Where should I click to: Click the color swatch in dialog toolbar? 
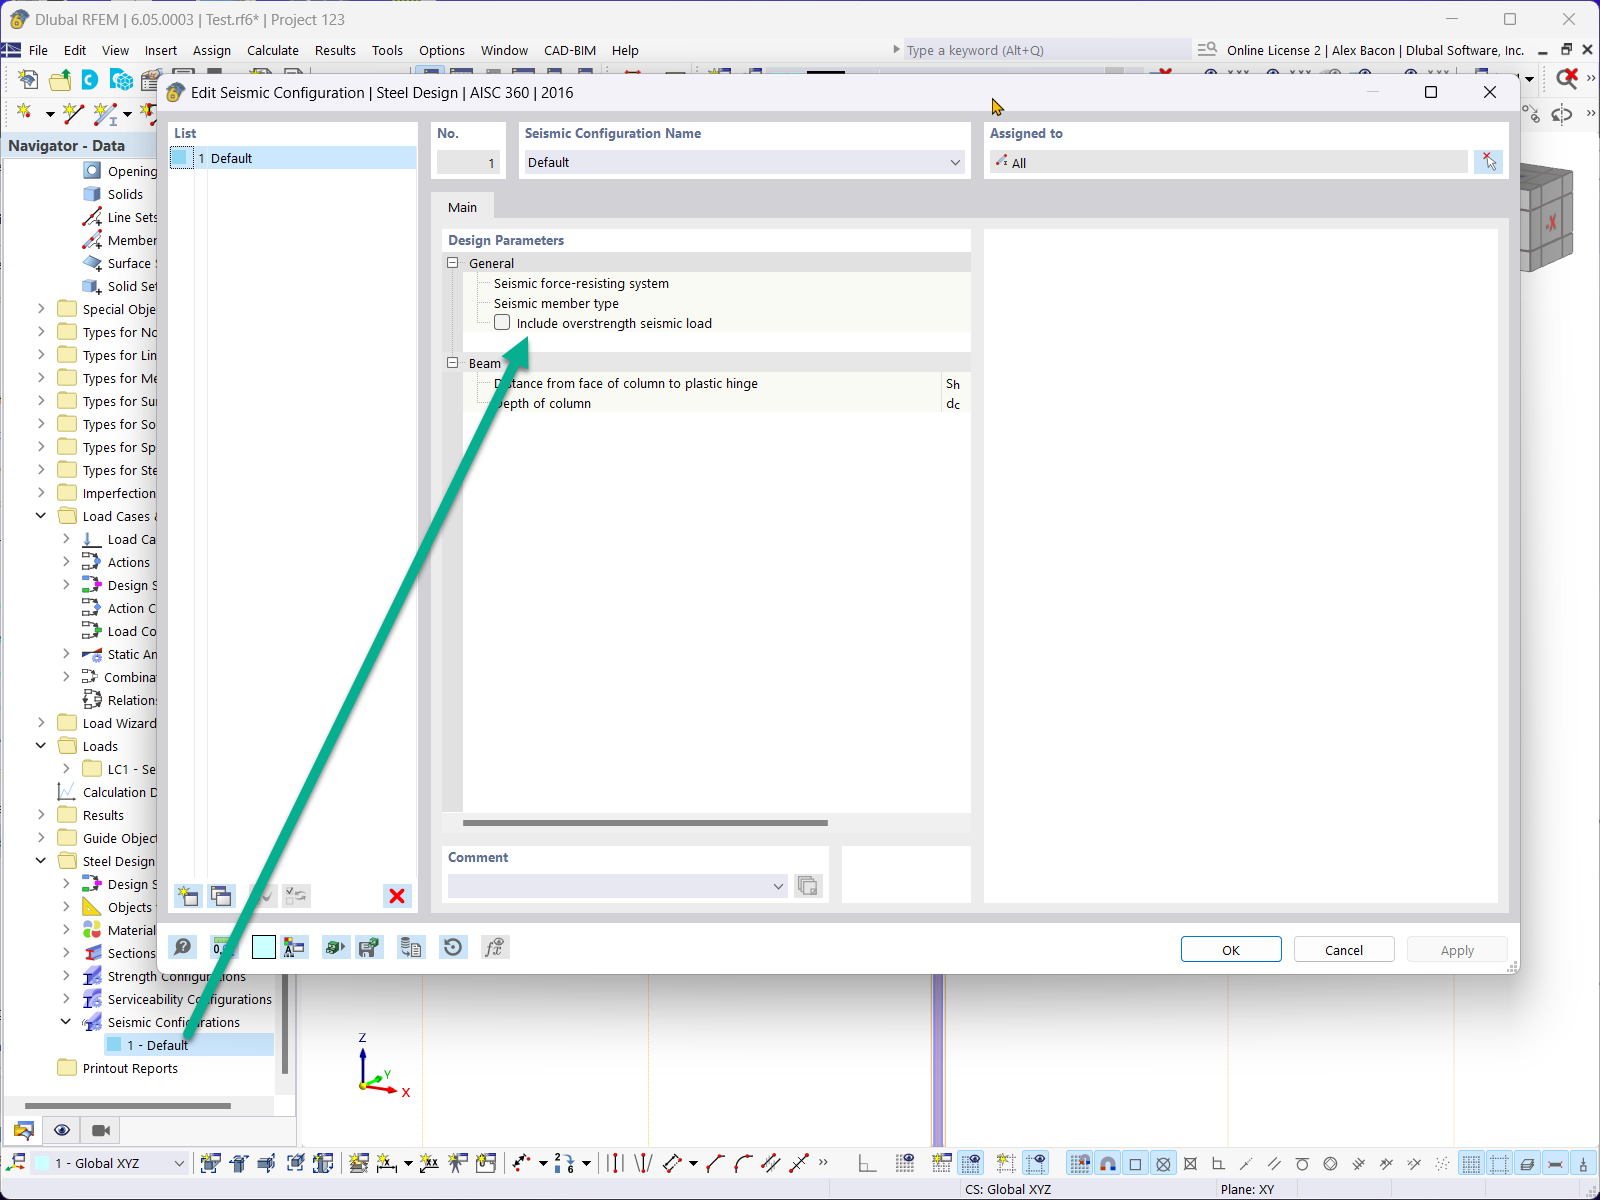(x=264, y=947)
